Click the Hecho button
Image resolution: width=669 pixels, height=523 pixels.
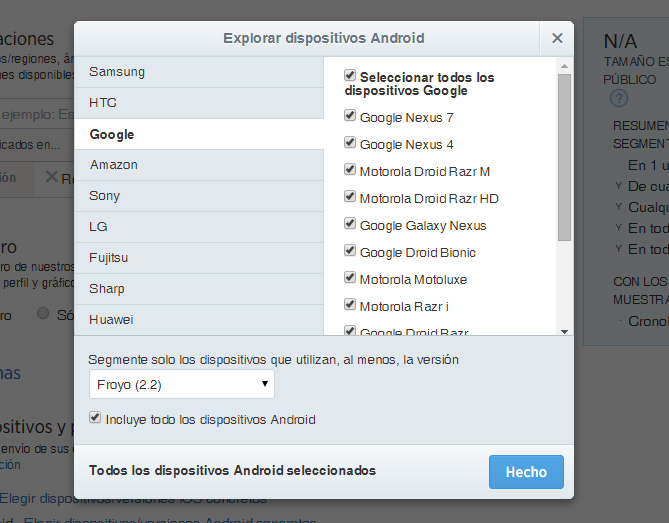(x=526, y=472)
